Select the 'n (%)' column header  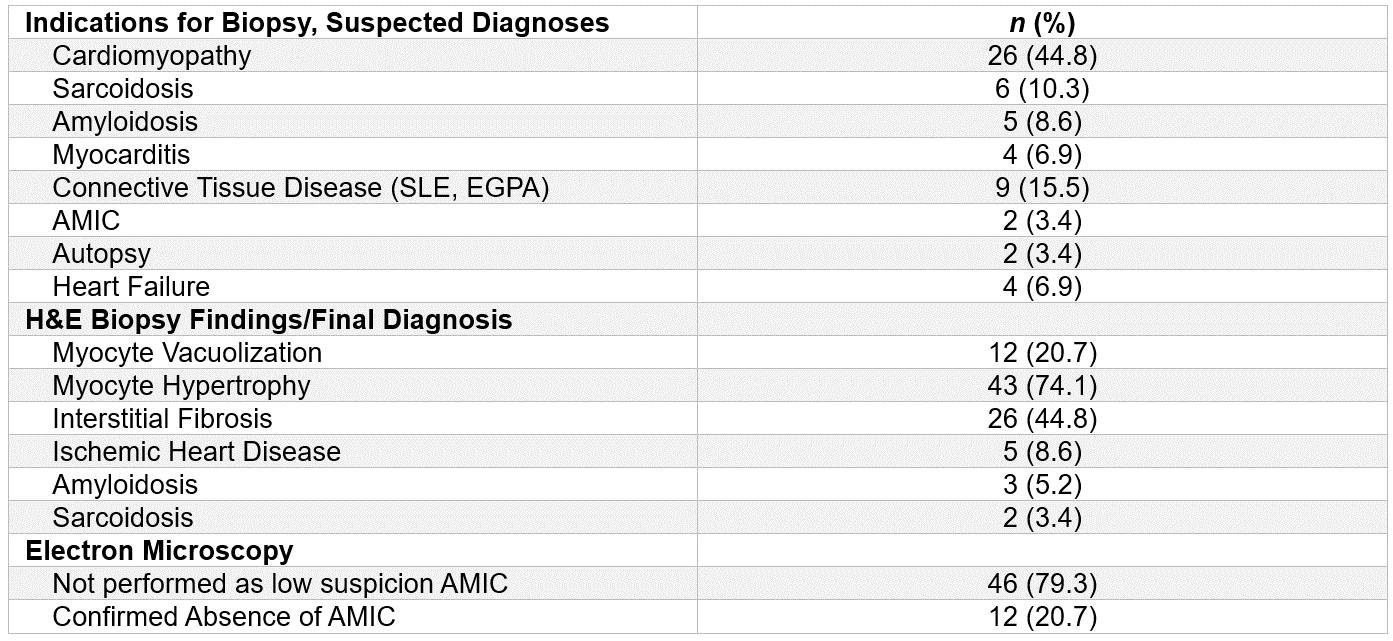pyautogui.click(x=1042, y=23)
